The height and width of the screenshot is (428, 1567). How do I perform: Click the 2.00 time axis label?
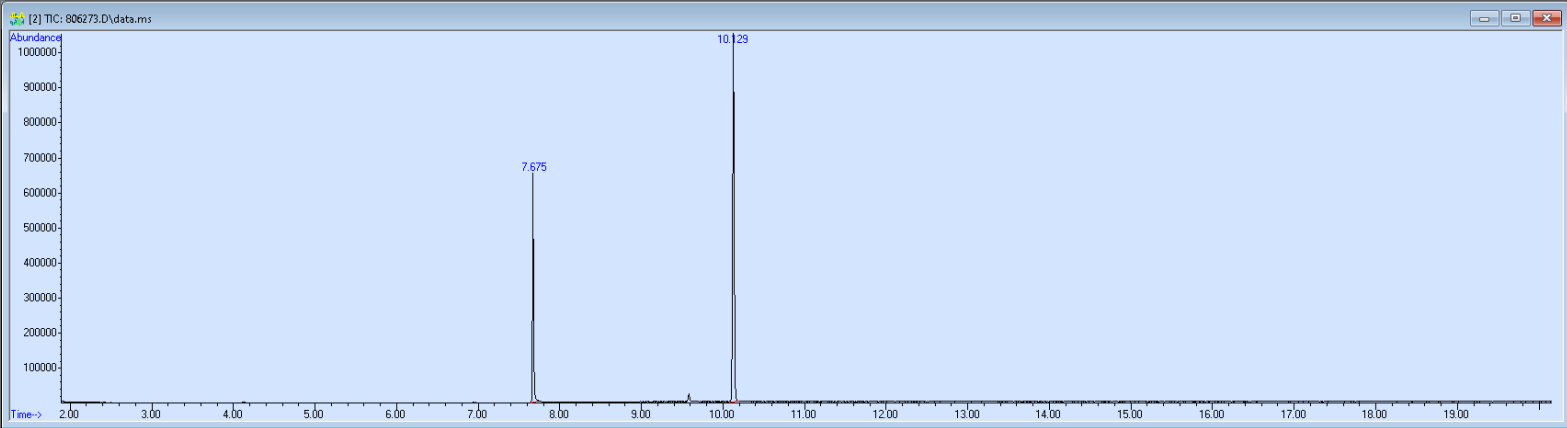(x=69, y=413)
